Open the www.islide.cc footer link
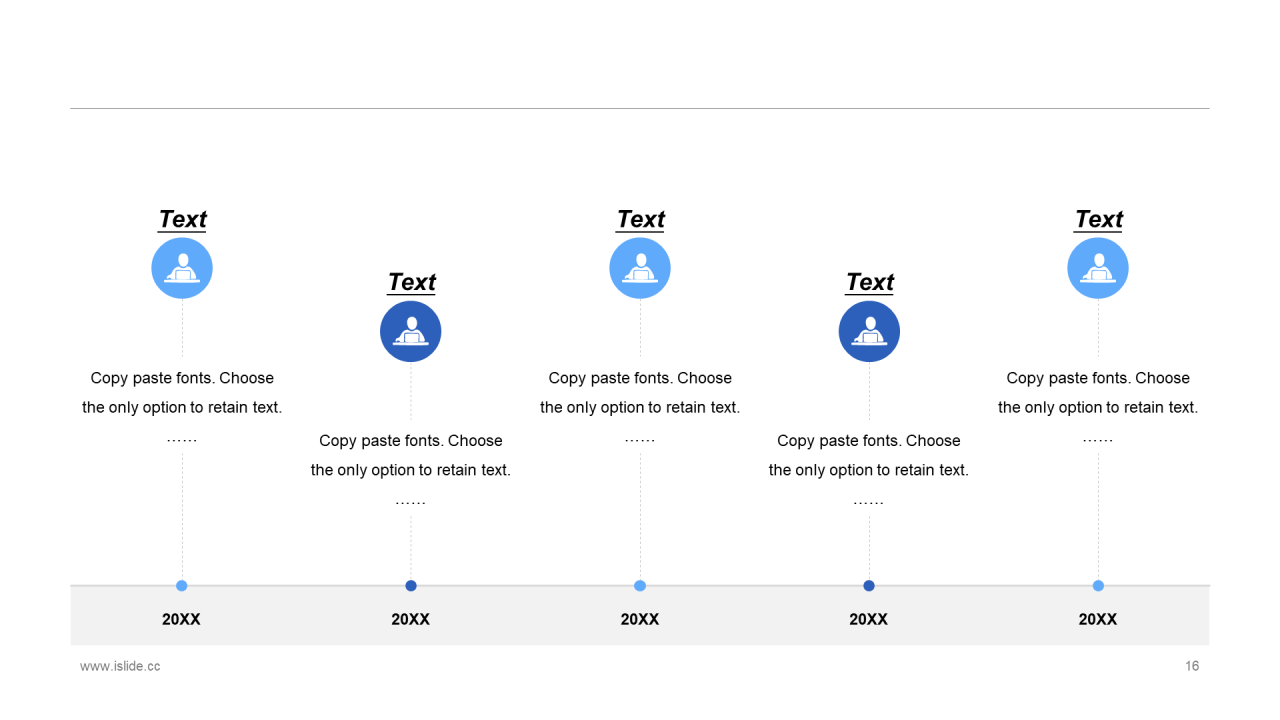1280x720 pixels. (x=120, y=666)
